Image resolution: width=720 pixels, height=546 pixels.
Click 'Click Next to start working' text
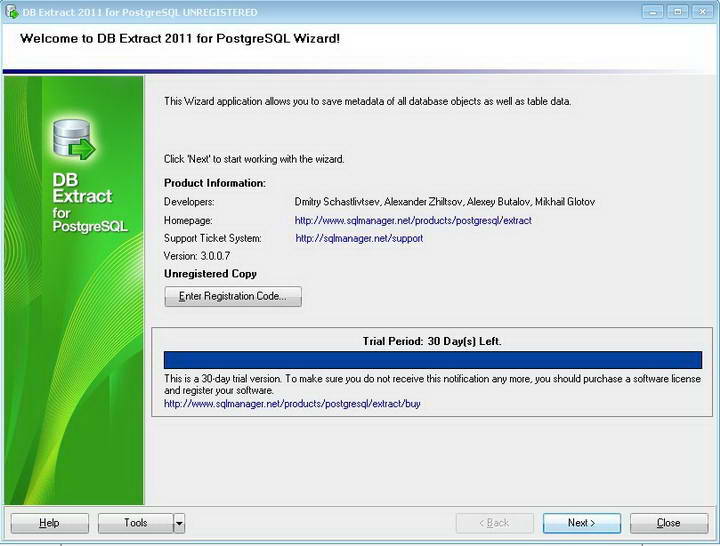coord(254,159)
